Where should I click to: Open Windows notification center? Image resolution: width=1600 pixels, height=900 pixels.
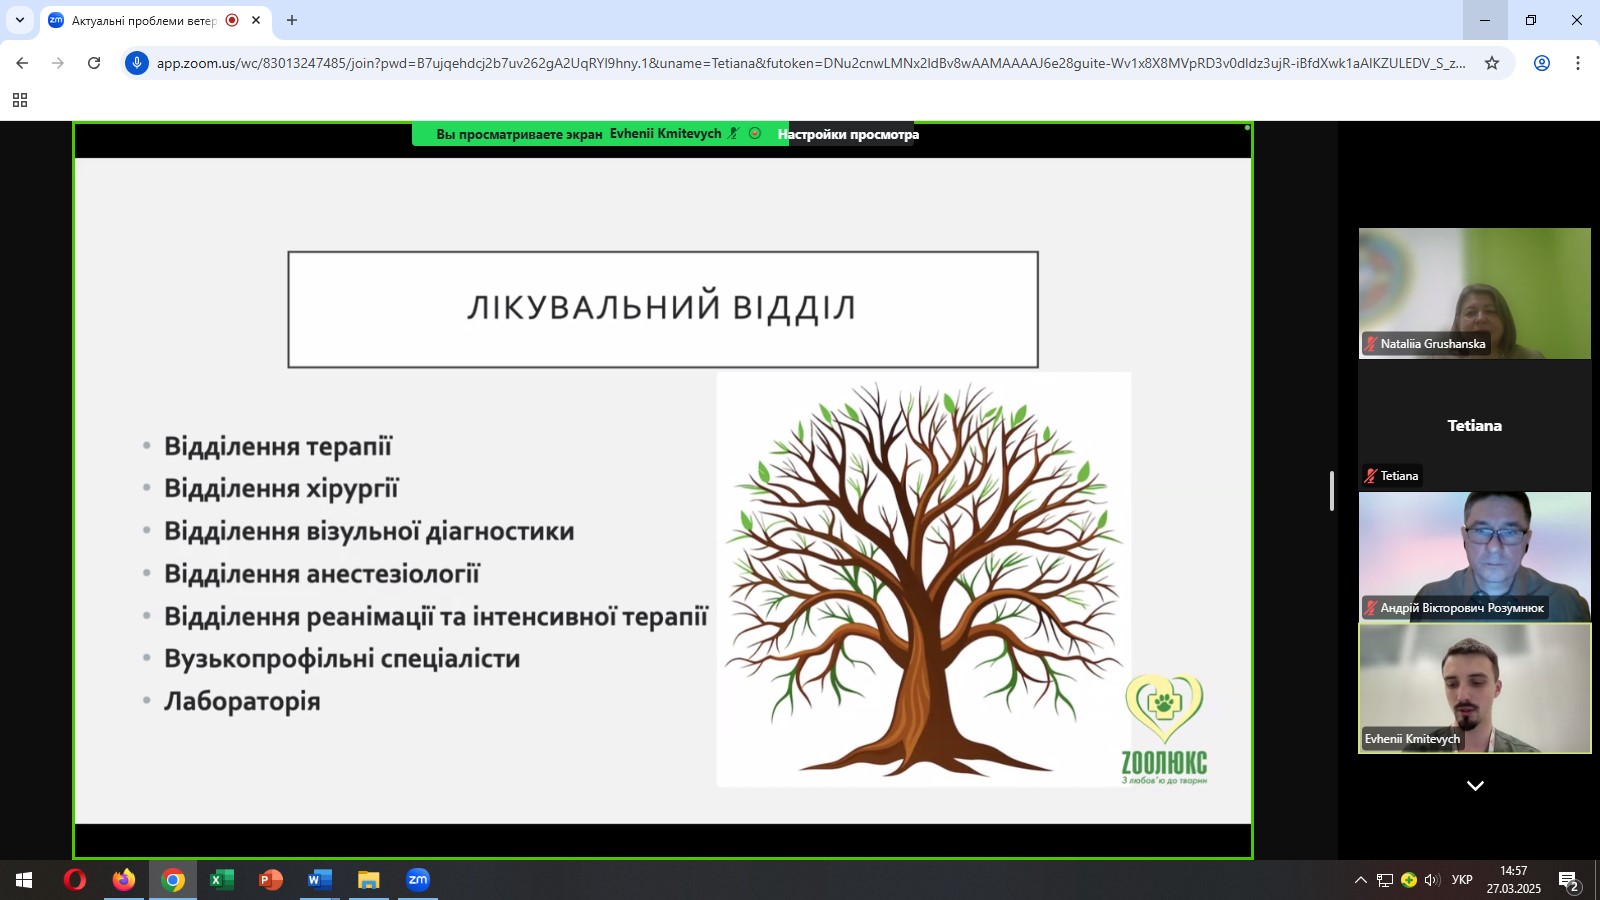[1569, 881]
